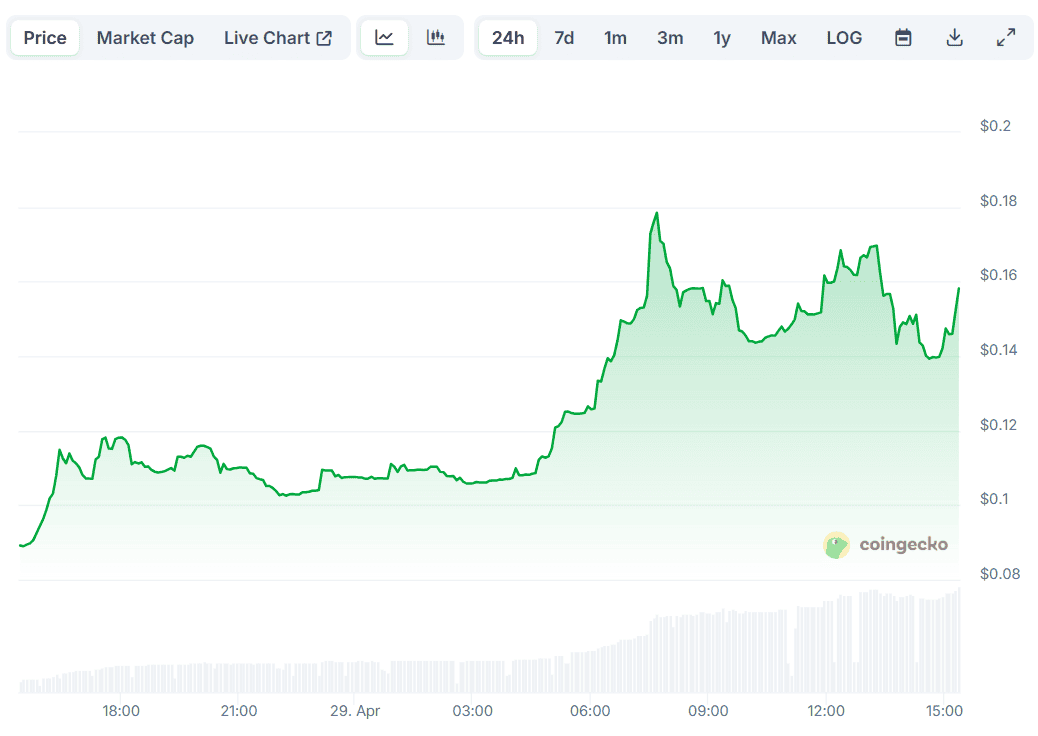This screenshot has width=1038, height=736.
Task: Switch to line chart view
Action: click(385, 38)
